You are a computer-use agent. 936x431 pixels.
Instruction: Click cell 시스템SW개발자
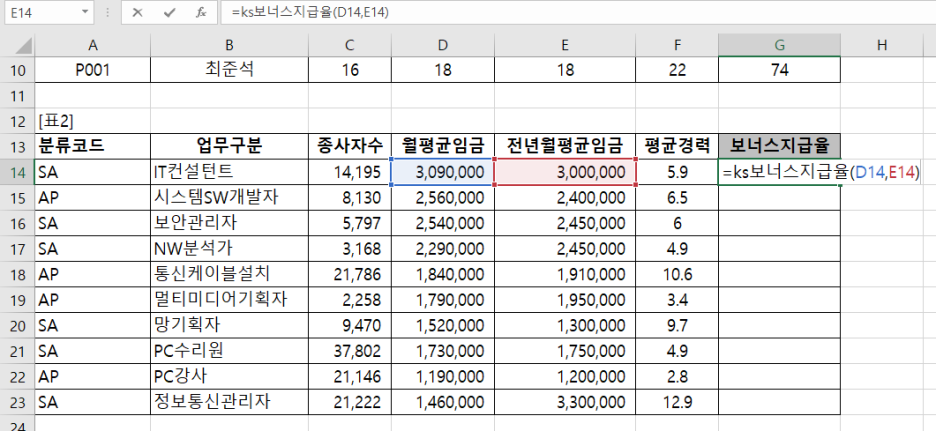pyautogui.click(x=229, y=198)
